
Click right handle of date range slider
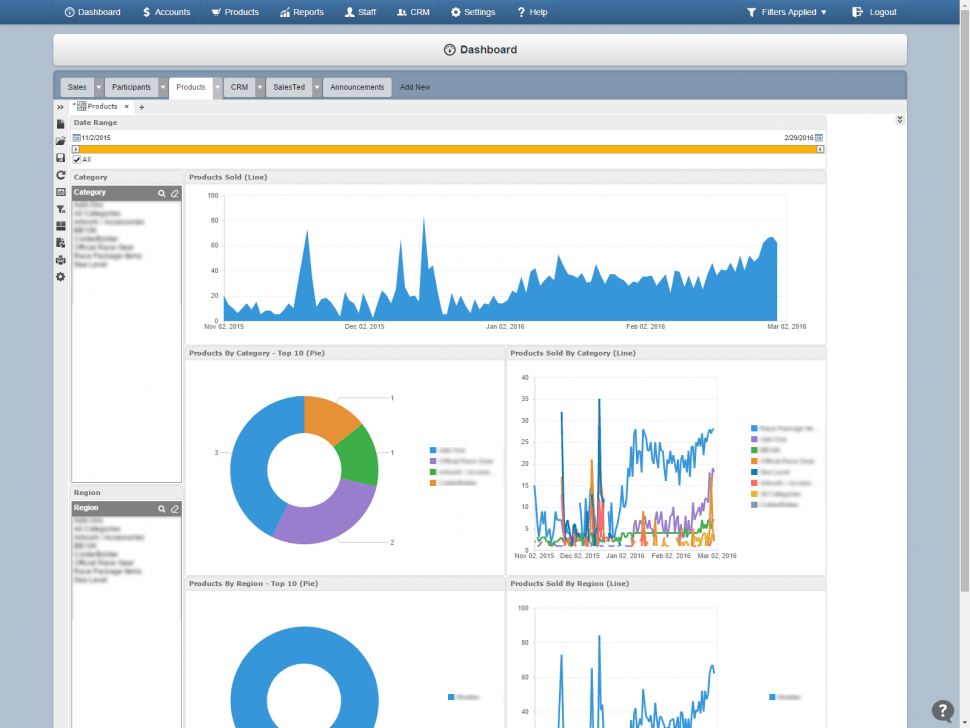tap(820, 149)
